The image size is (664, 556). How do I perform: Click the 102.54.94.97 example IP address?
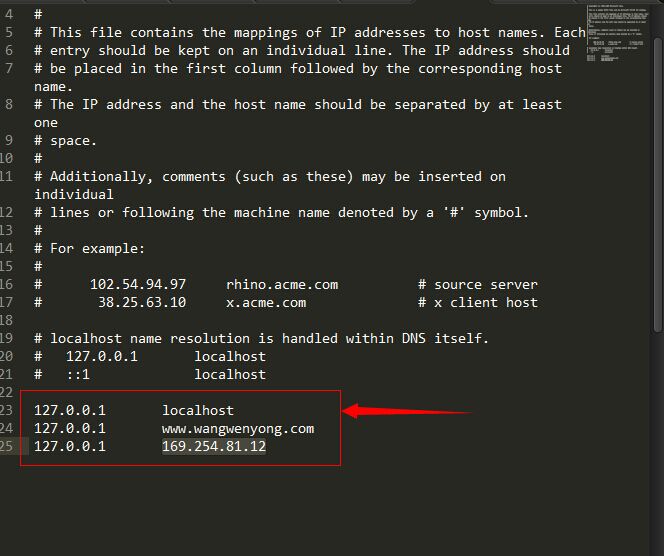138,284
